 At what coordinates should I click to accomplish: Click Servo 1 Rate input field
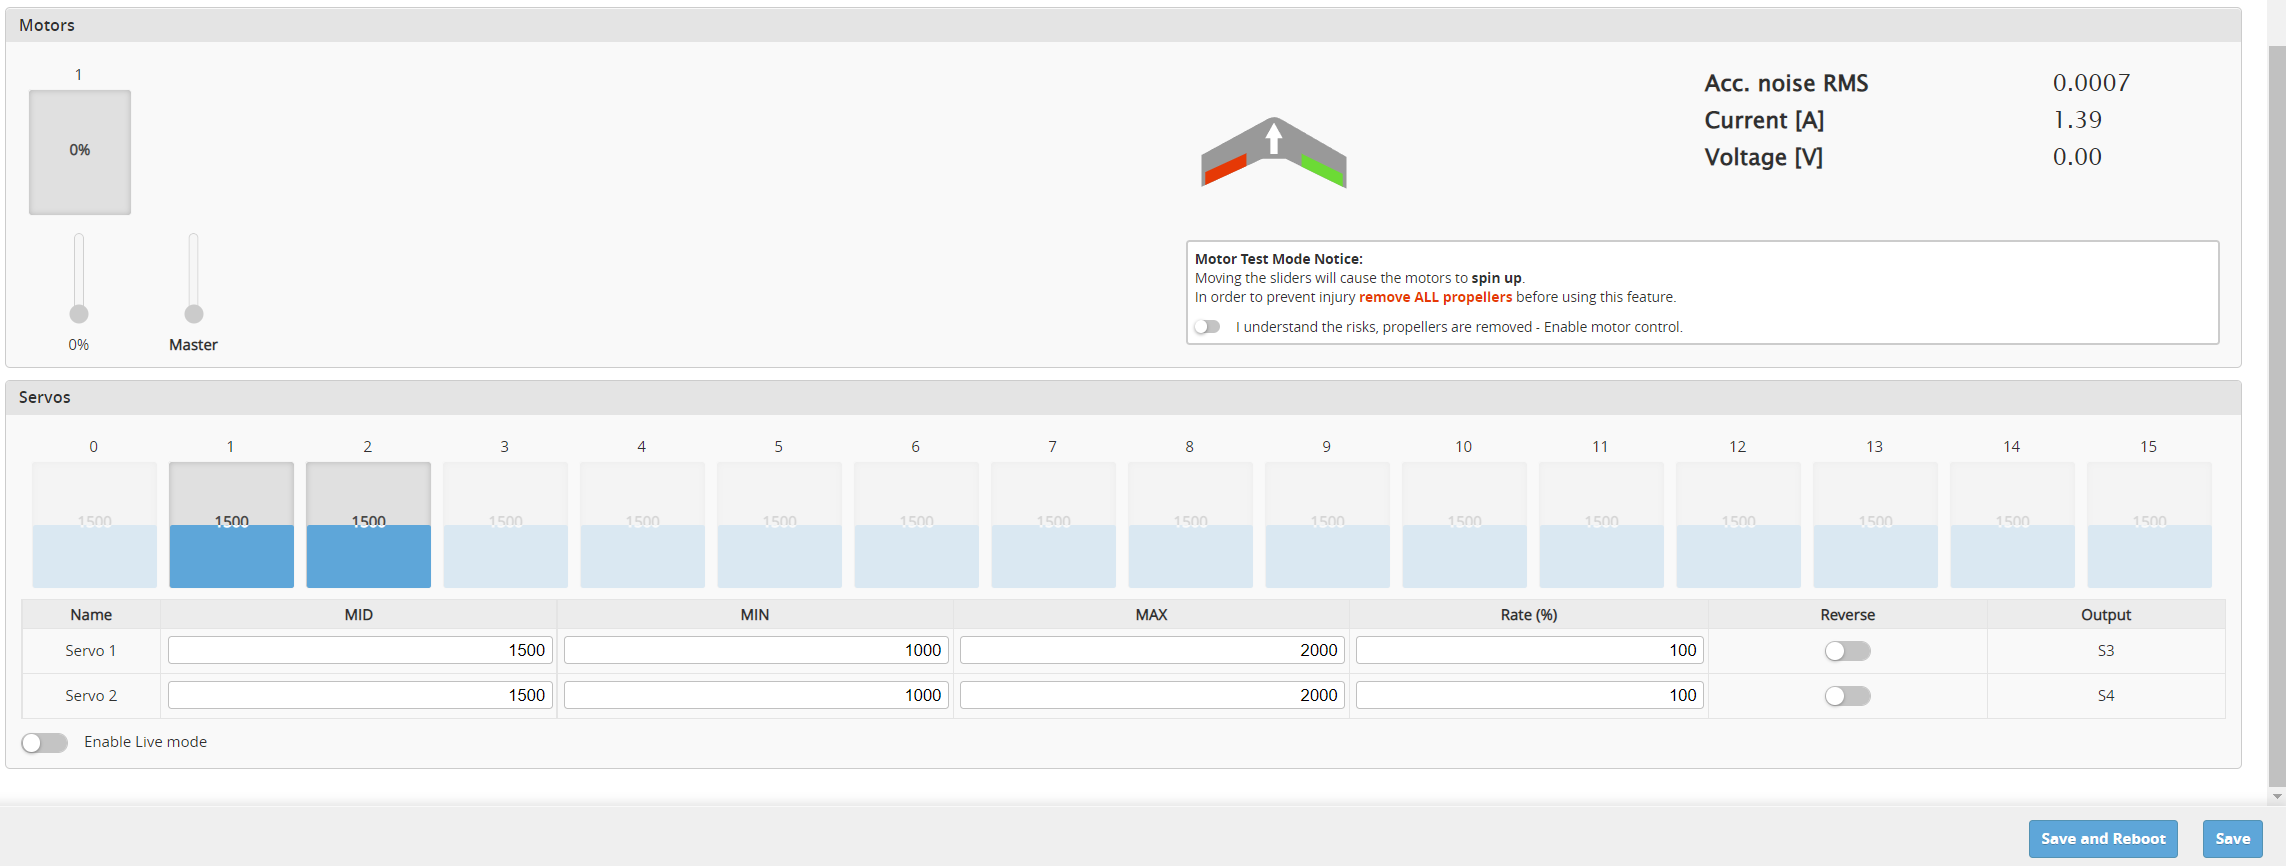[1530, 650]
